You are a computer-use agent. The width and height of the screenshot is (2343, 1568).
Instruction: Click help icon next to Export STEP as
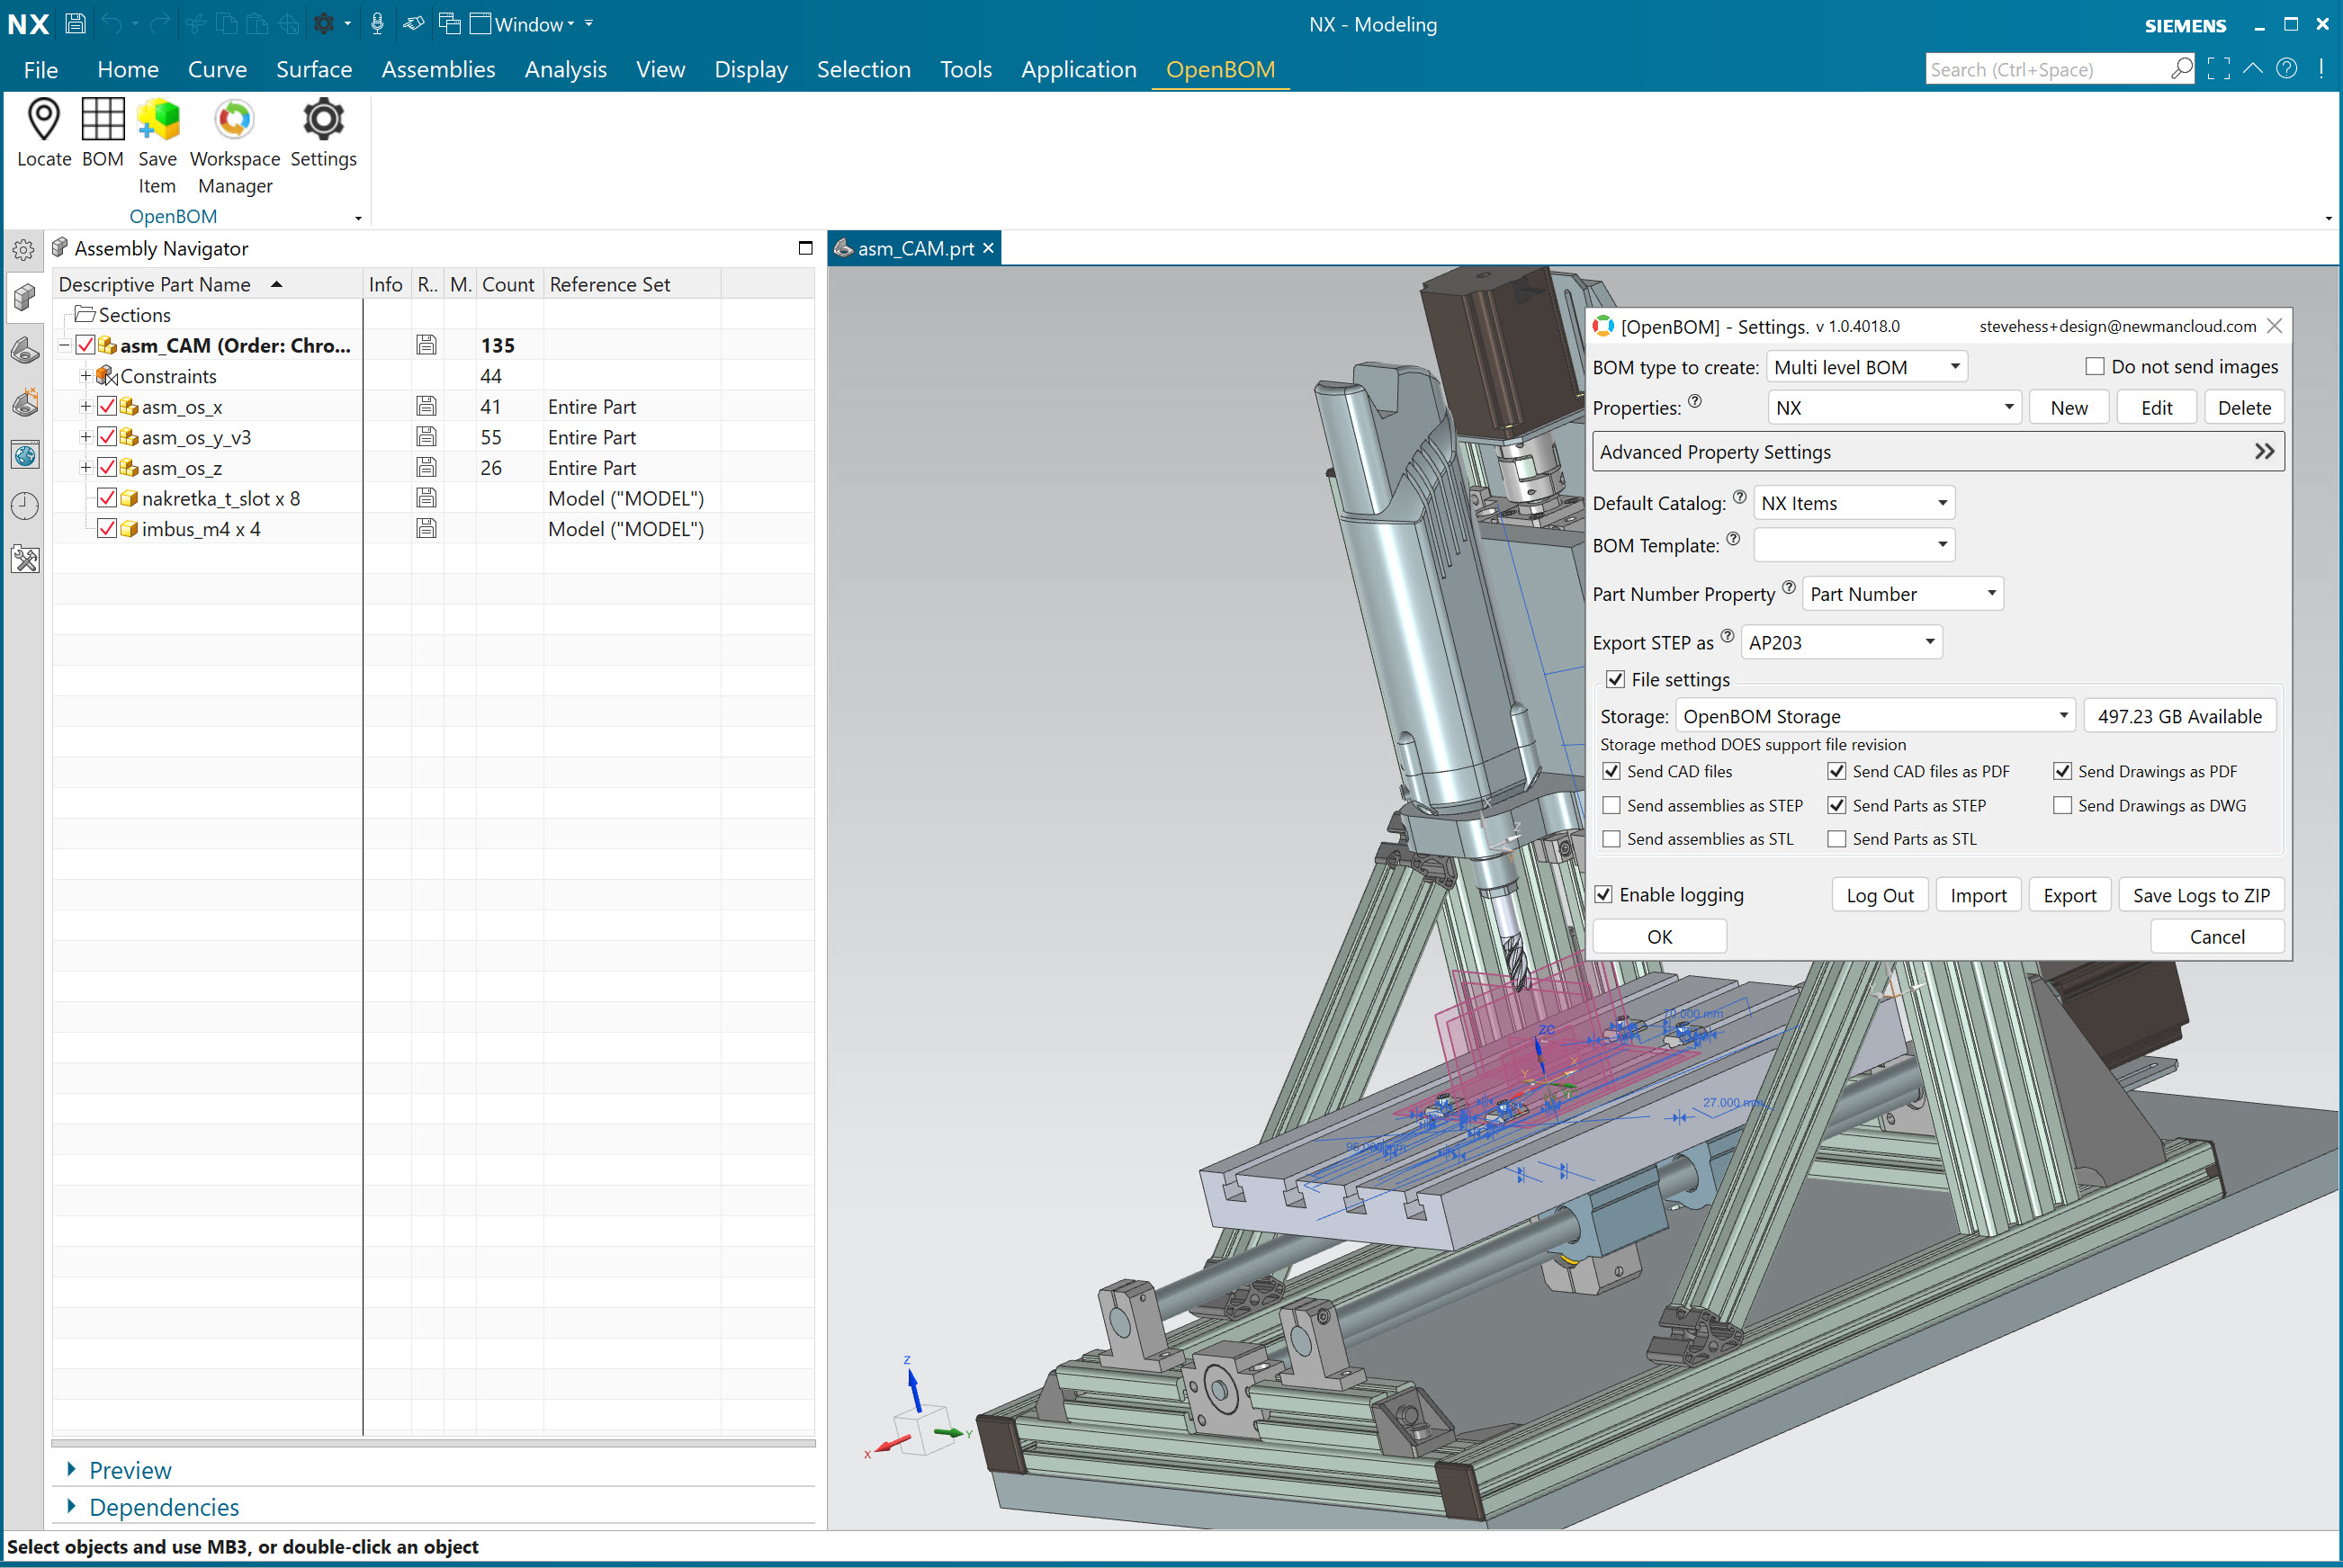click(1727, 636)
